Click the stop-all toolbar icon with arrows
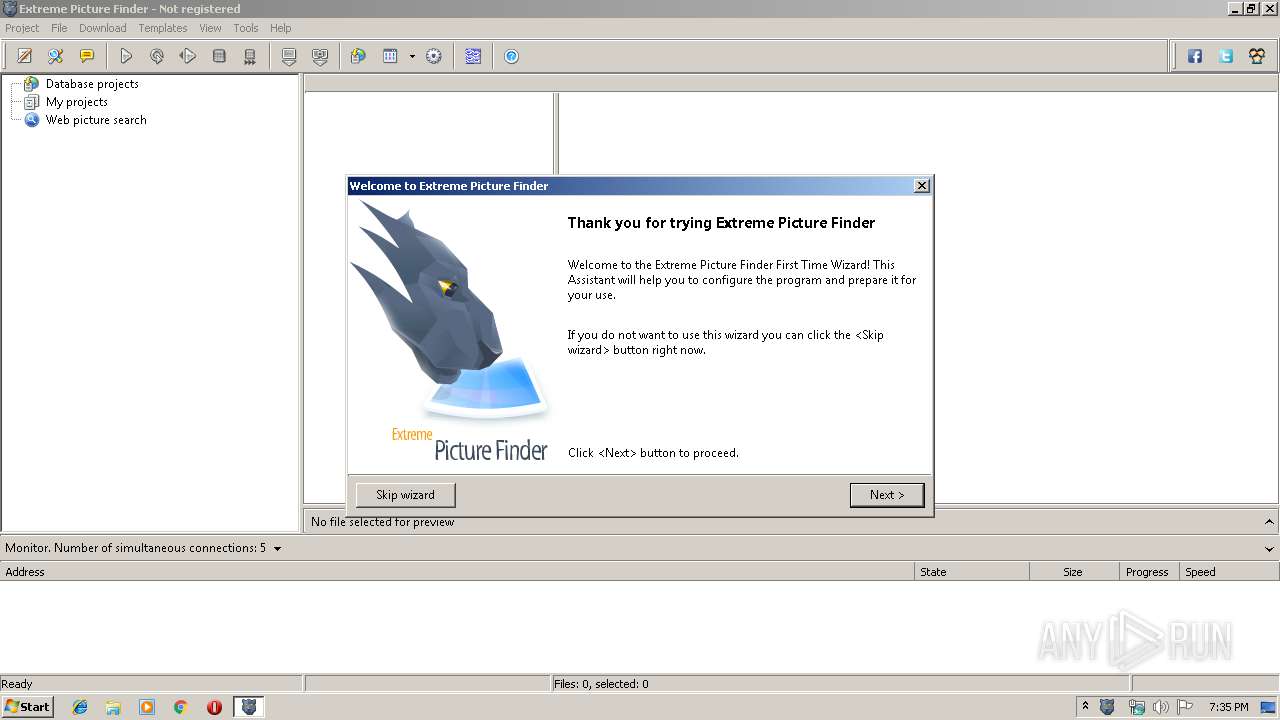 coord(250,57)
